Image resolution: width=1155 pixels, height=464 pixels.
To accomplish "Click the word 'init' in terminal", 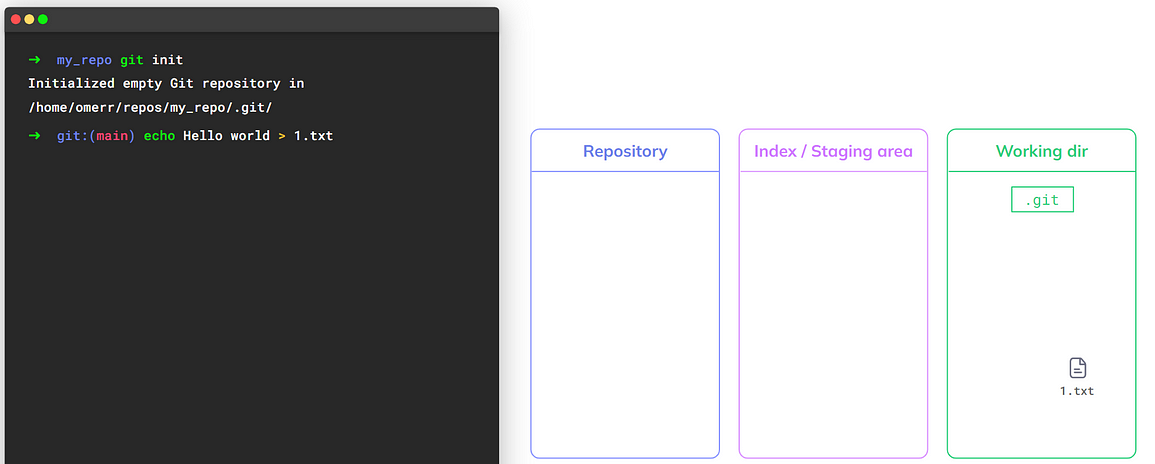I will coord(167,60).
